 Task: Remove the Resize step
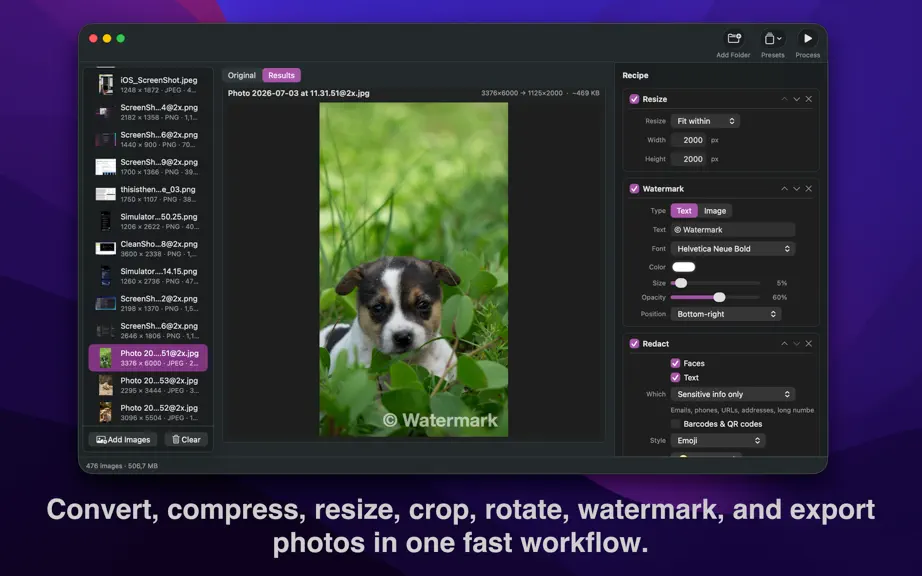pyautogui.click(x=809, y=99)
